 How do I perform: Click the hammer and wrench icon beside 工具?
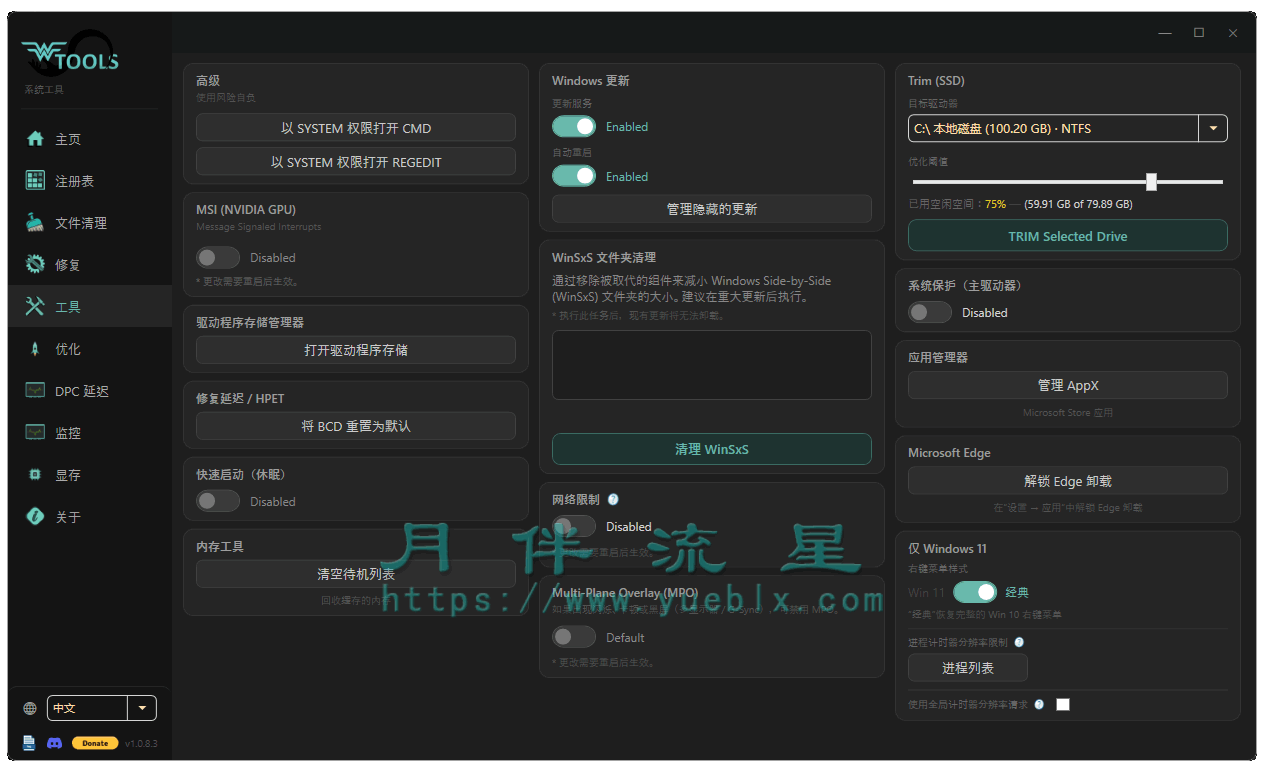pos(35,307)
